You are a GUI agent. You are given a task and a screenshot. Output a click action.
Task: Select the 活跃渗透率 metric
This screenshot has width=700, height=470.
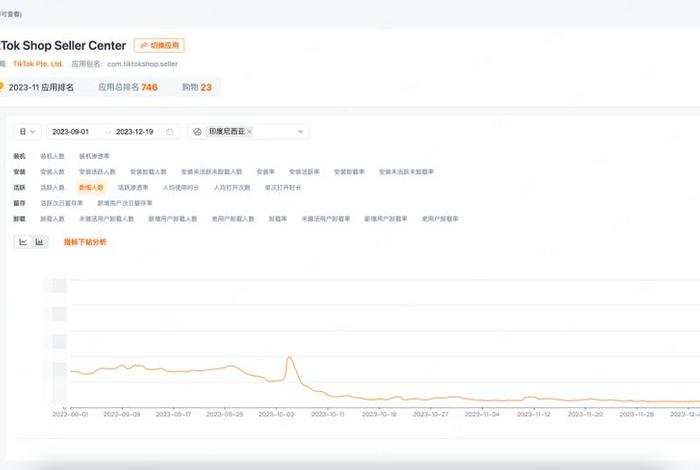click(x=133, y=187)
